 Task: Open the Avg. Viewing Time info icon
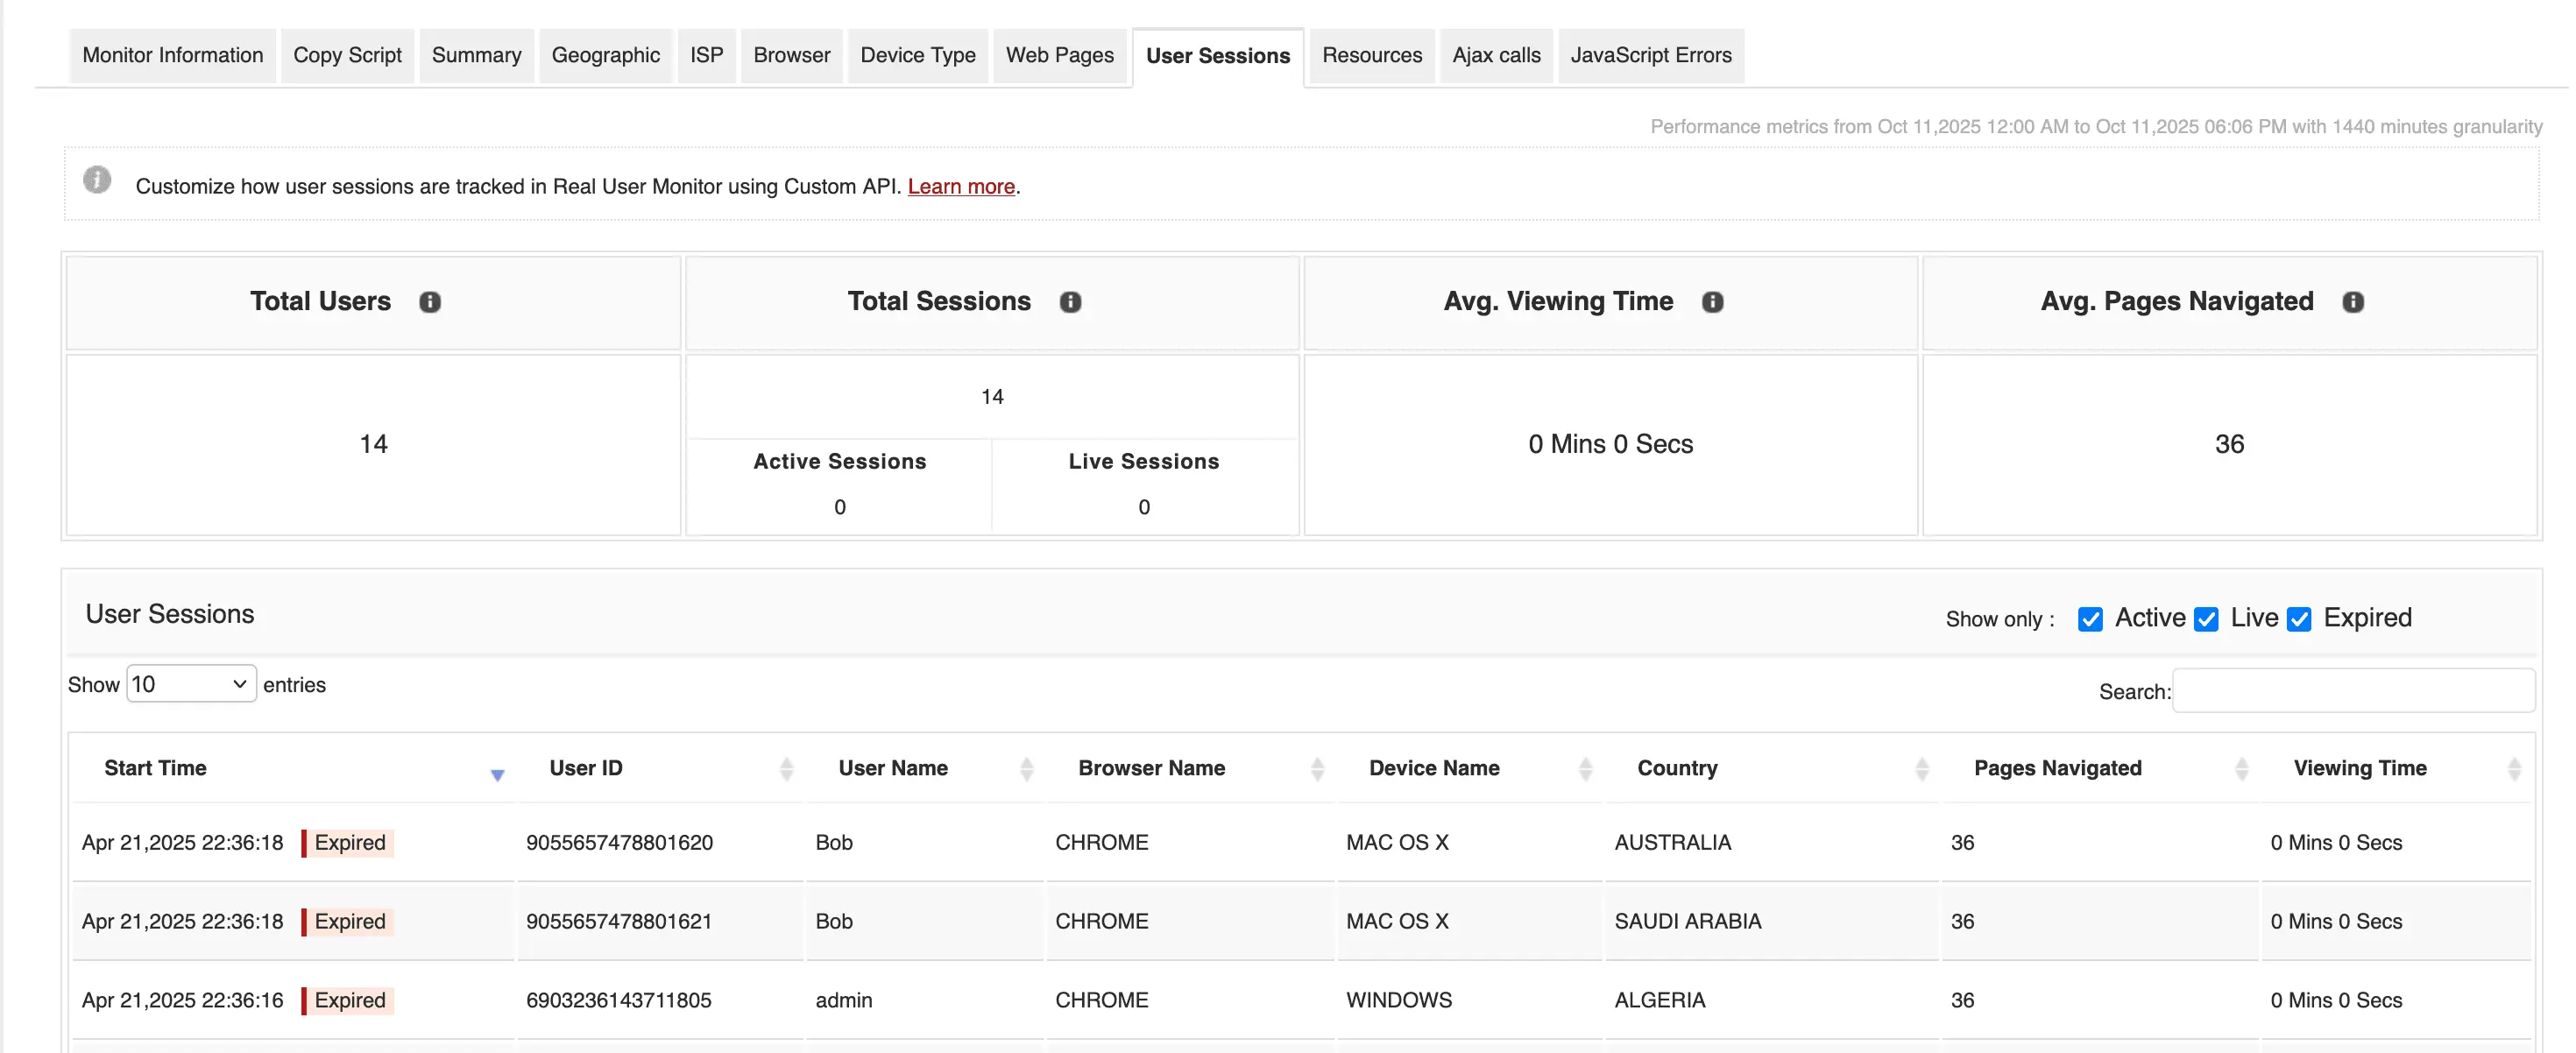[x=1712, y=302]
